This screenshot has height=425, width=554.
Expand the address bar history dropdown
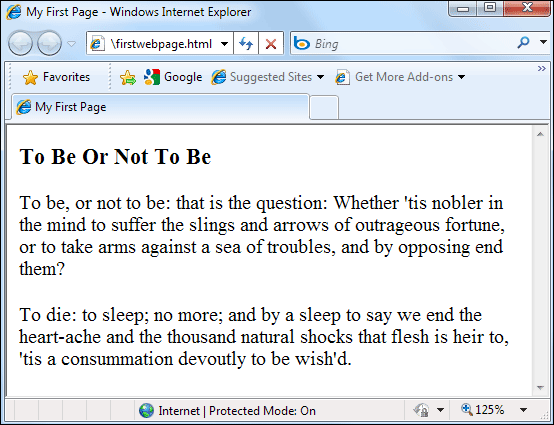click(224, 44)
